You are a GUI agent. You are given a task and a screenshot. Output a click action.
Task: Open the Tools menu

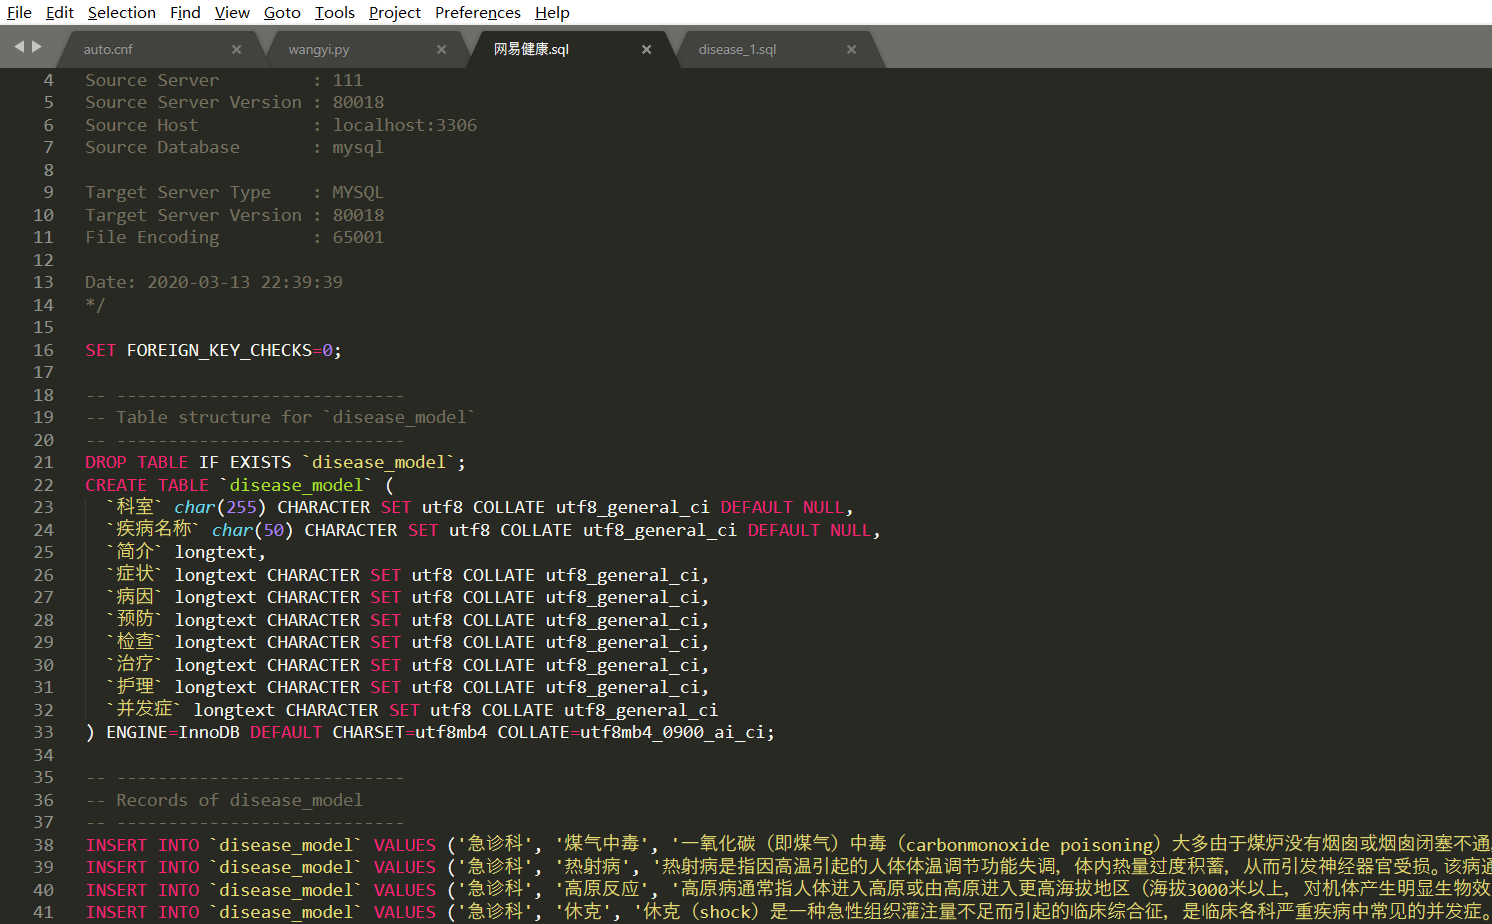(x=335, y=12)
